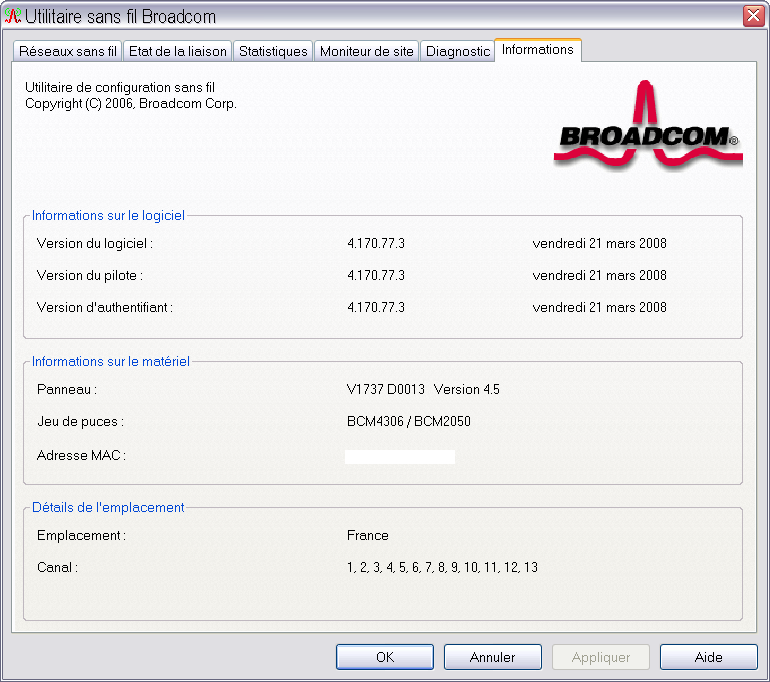The height and width of the screenshot is (682, 770).
Task: Click the Version du pilote label
Action: click(x=89, y=275)
